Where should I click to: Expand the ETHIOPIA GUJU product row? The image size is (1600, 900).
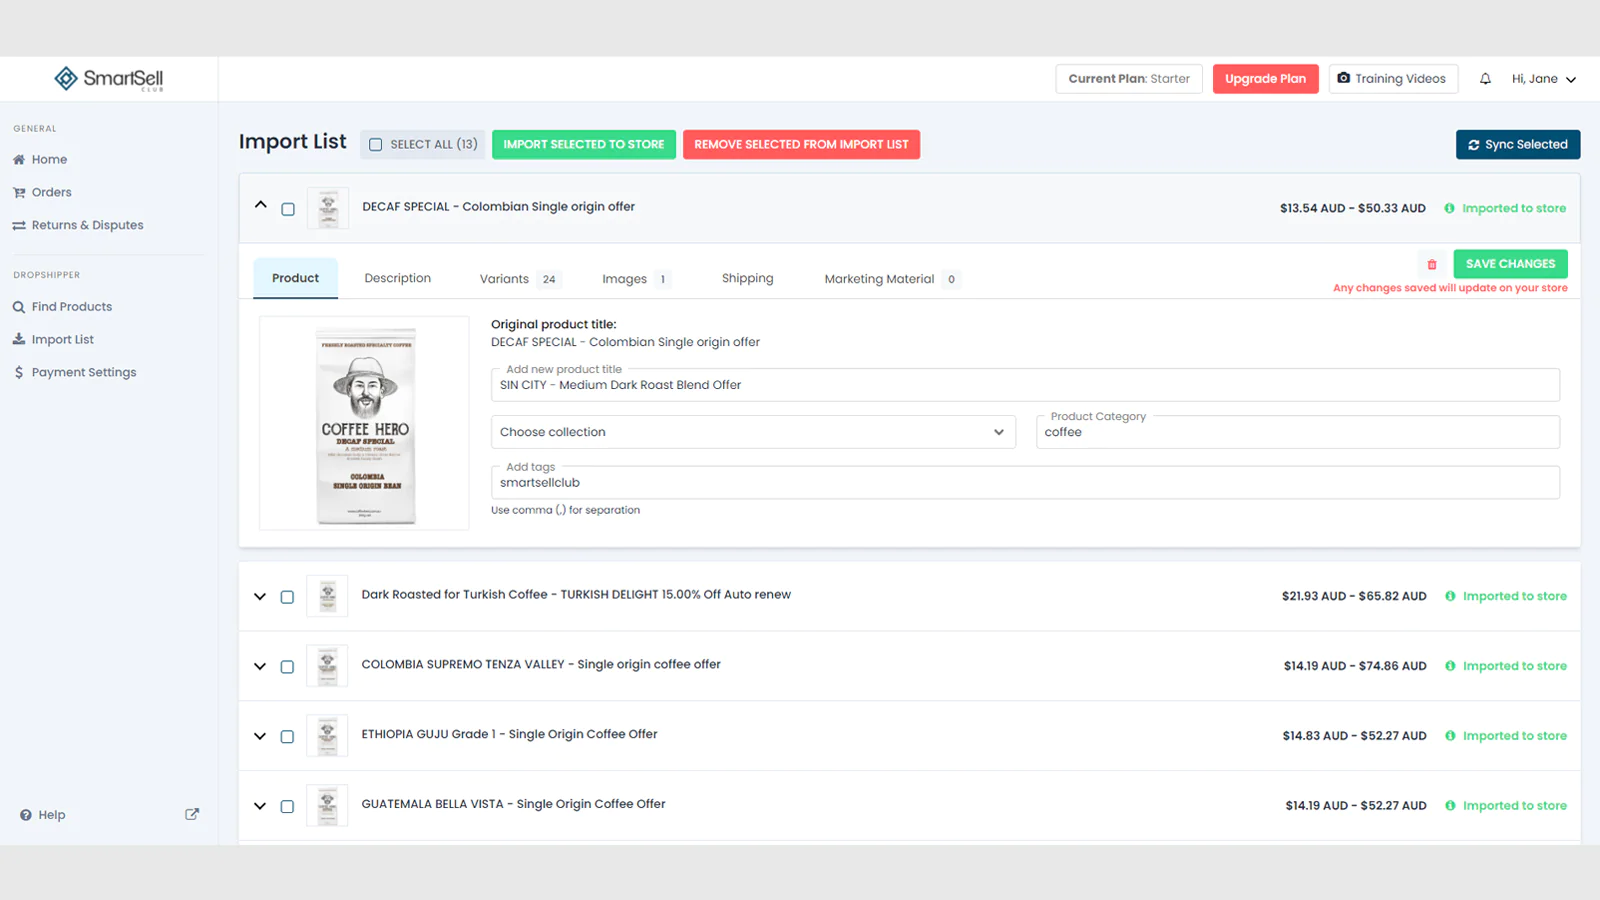[260, 736]
